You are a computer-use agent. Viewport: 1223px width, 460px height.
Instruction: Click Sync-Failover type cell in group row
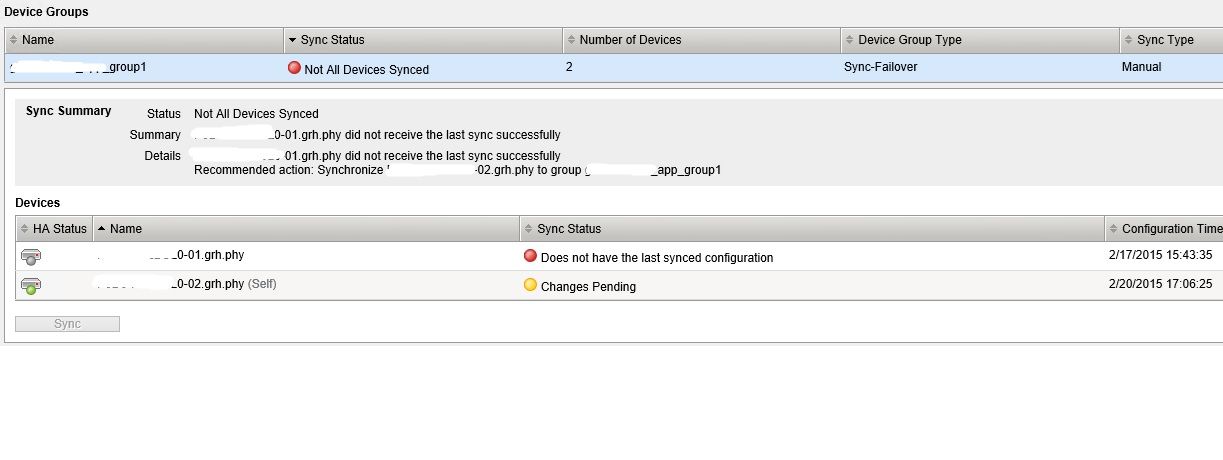881,68
